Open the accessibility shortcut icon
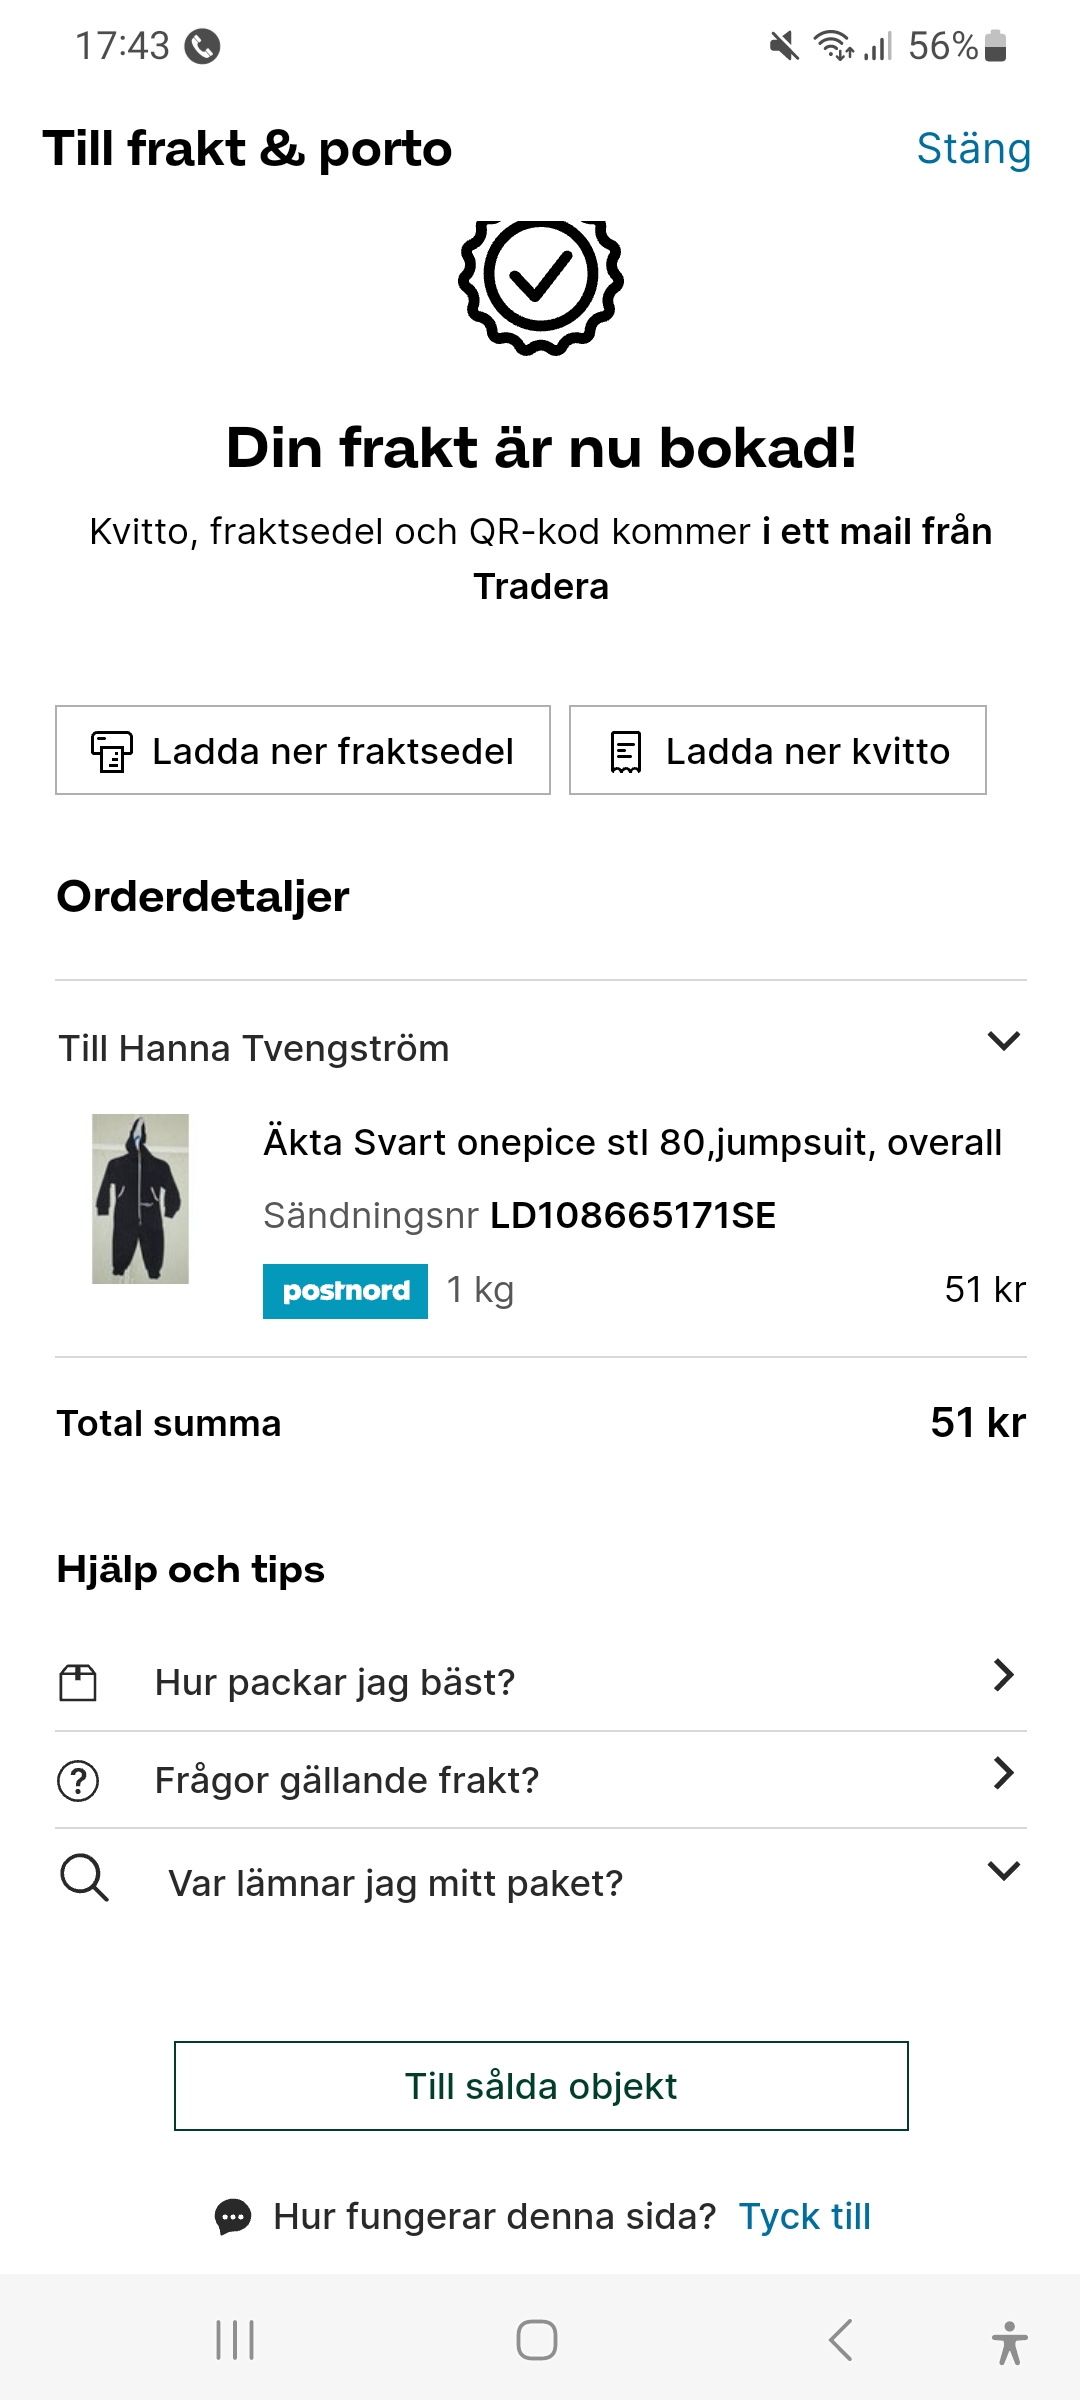Viewport: 1080px width, 2400px height. pos(1010,2342)
